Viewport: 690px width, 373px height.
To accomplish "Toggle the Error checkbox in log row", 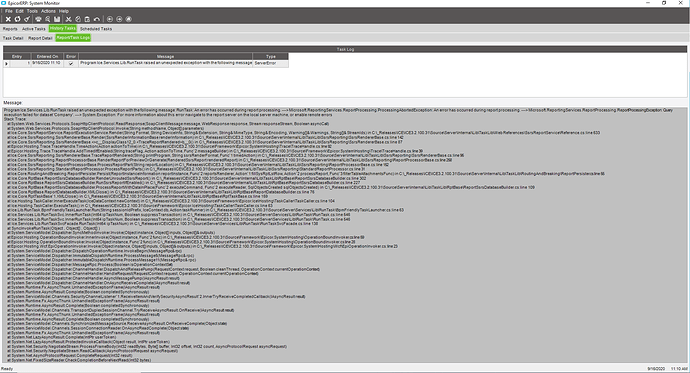I will (x=71, y=63).
